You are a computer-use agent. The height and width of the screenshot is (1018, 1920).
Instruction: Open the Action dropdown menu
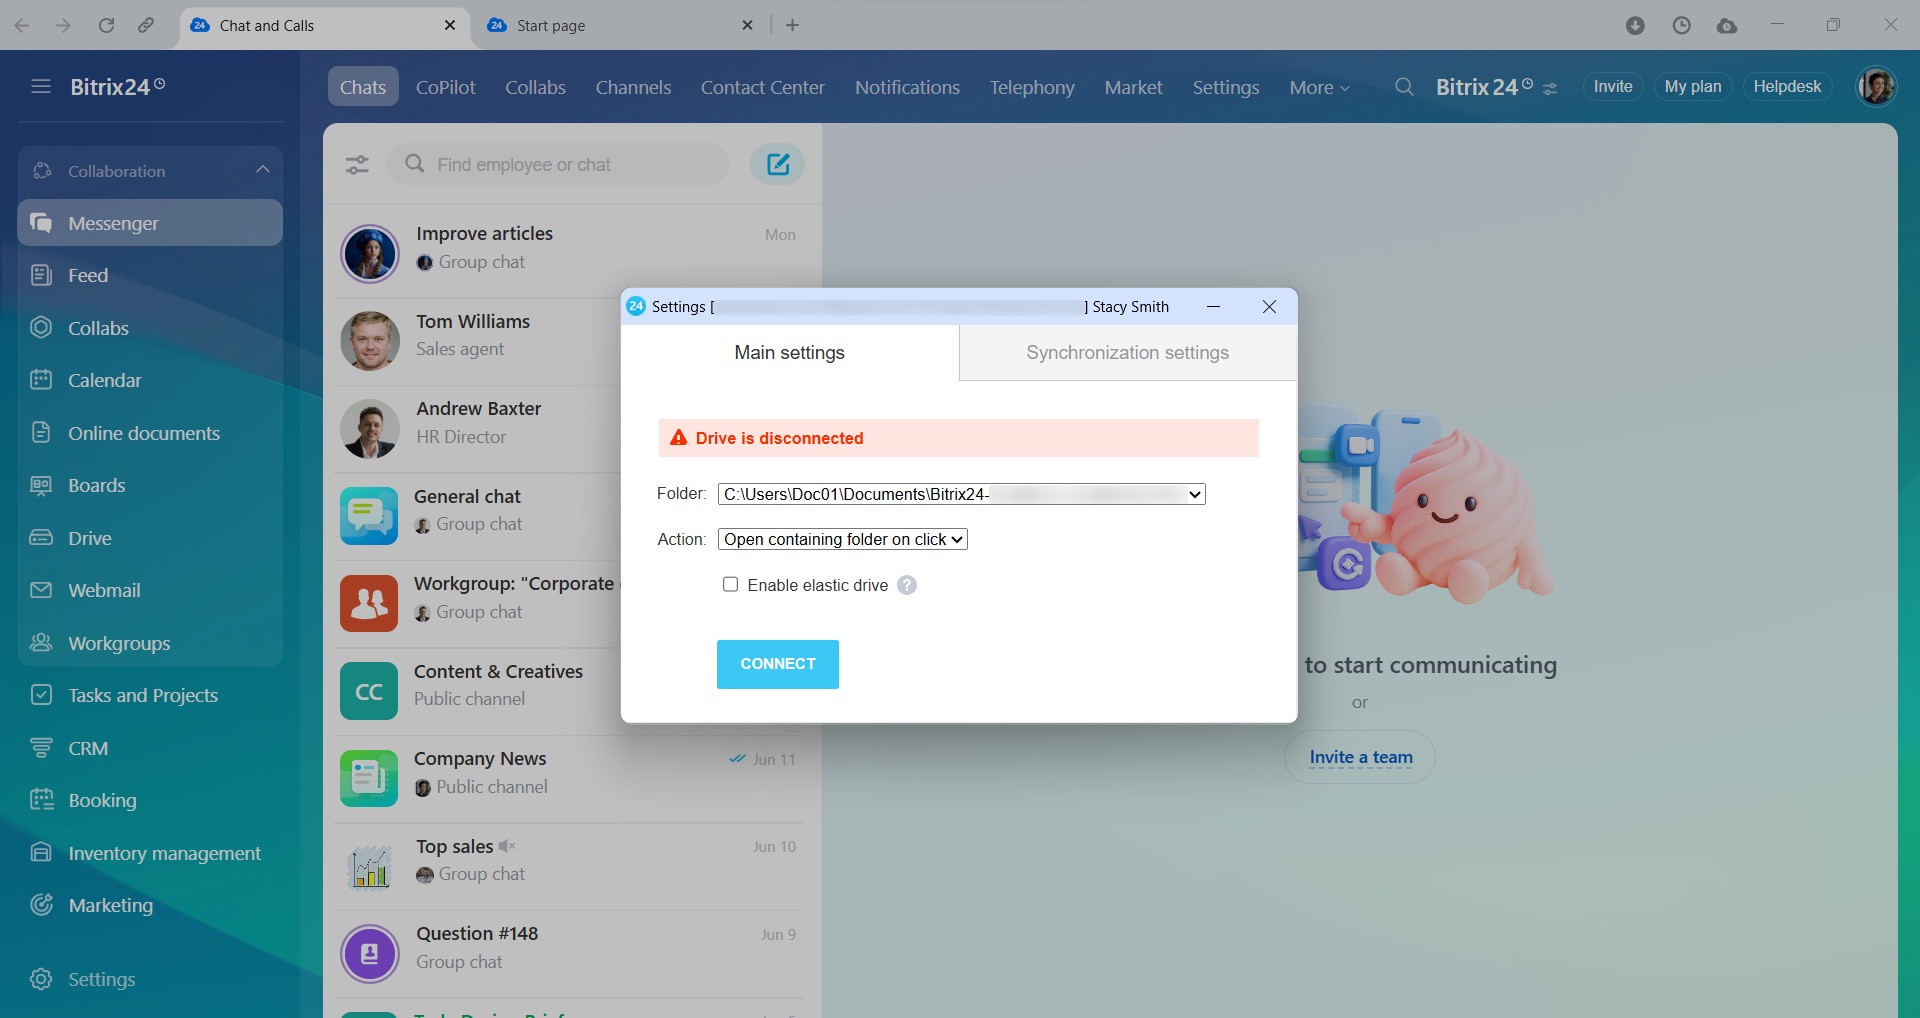pyautogui.click(x=842, y=539)
